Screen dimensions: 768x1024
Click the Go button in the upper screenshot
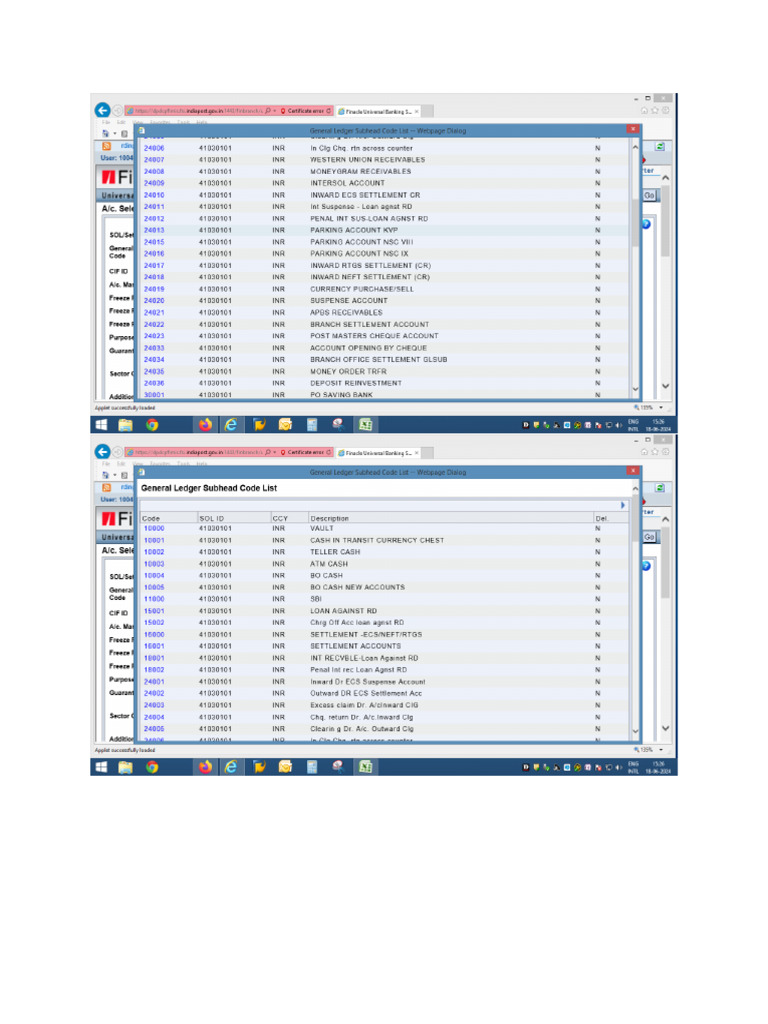pyautogui.click(x=649, y=195)
